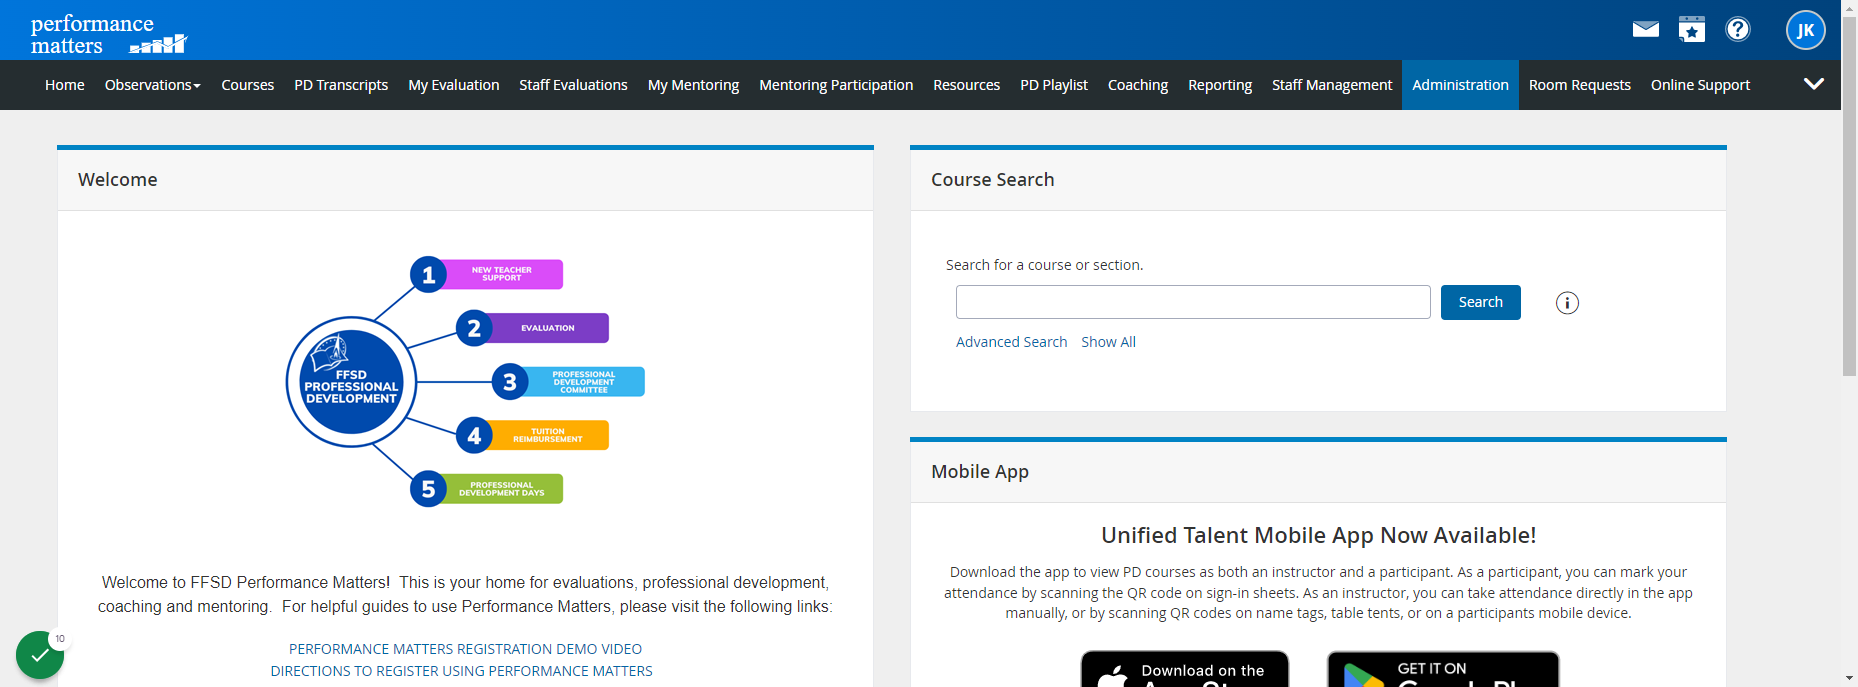Image resolution: width=1858 pixels, height=687 pixels.
Task: Open My Evaluation menu item
Action: (454, 85)
